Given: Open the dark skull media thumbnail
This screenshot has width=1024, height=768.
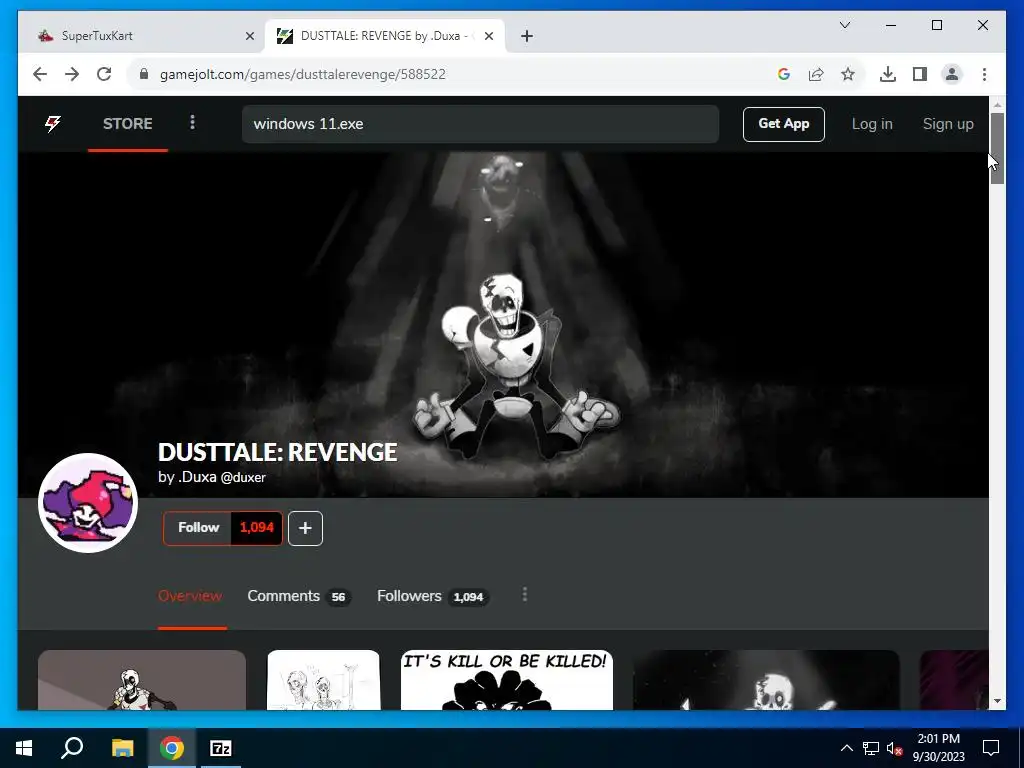Looking at the screenshot, I should pyautogui.click(x=766, y=680).
